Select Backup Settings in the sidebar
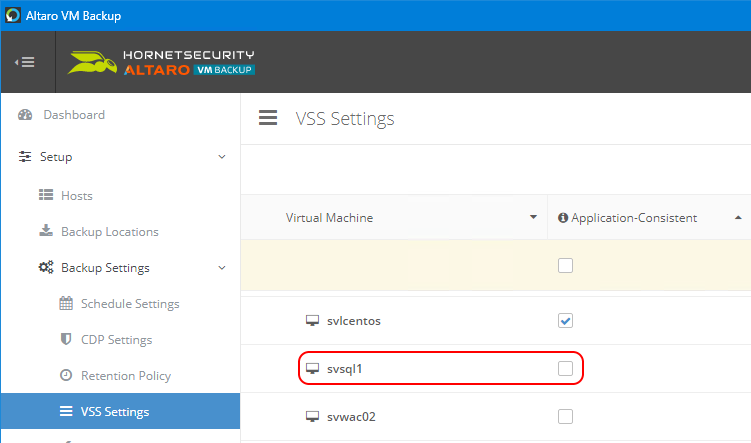The image size is (751, 443). (105, 268)
